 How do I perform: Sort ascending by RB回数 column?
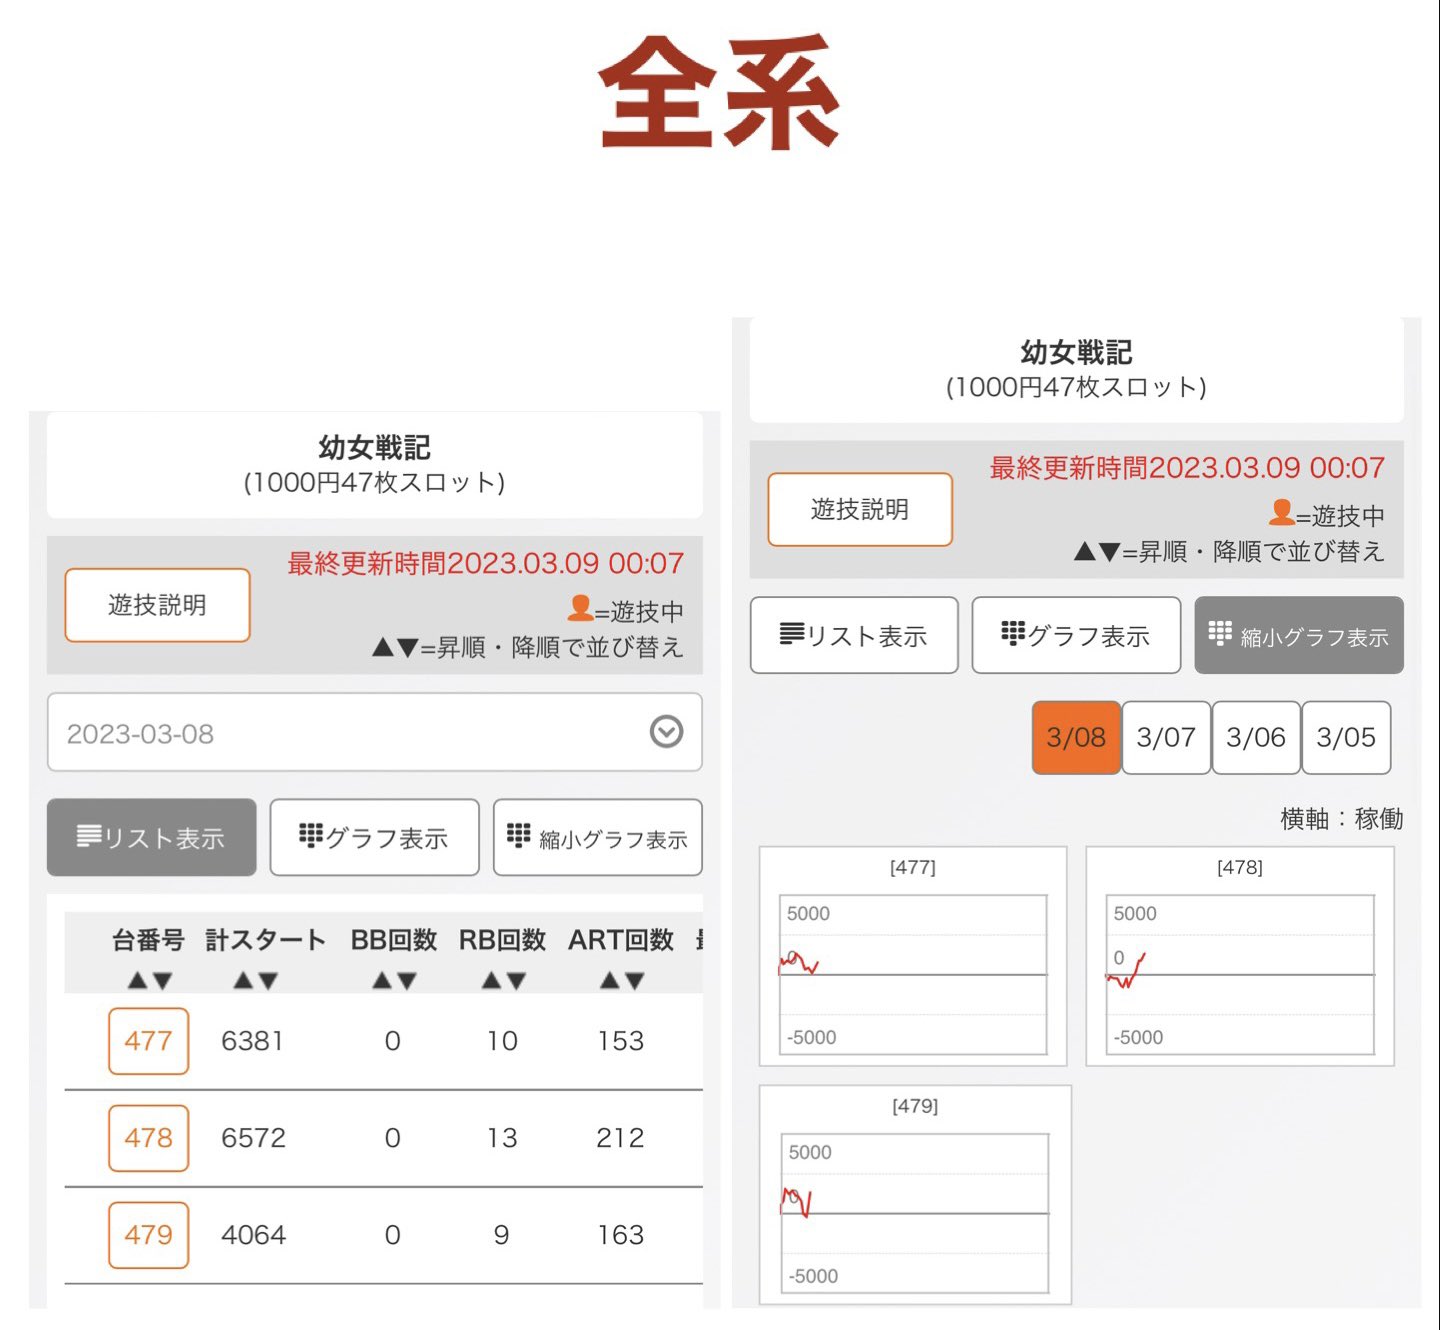point(491,981)
